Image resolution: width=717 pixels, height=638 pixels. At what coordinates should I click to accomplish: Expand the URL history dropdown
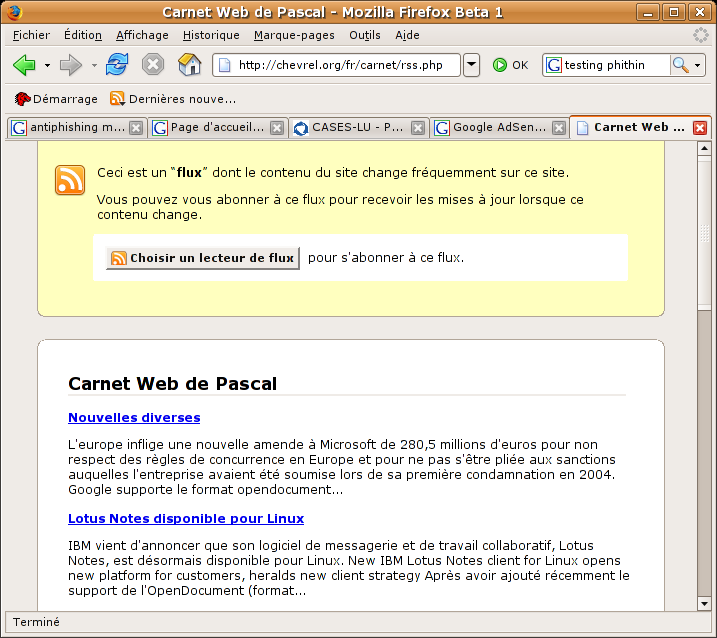471,65
